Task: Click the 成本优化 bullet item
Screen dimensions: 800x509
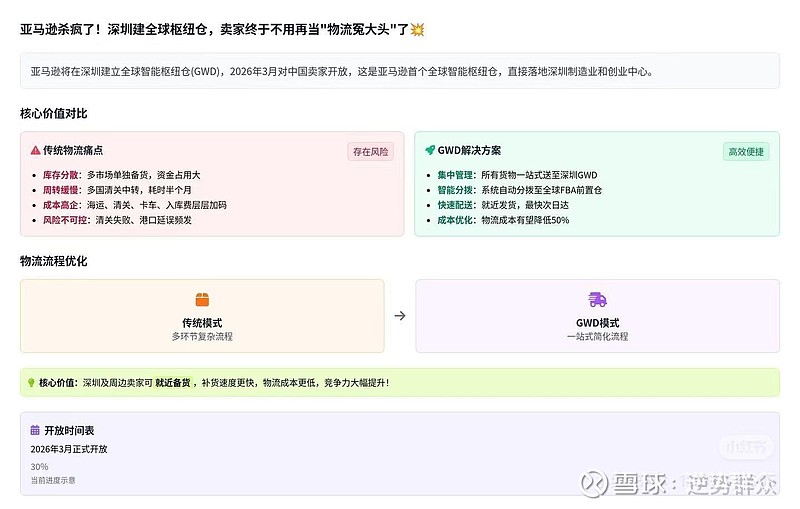Action: (503, 220)
